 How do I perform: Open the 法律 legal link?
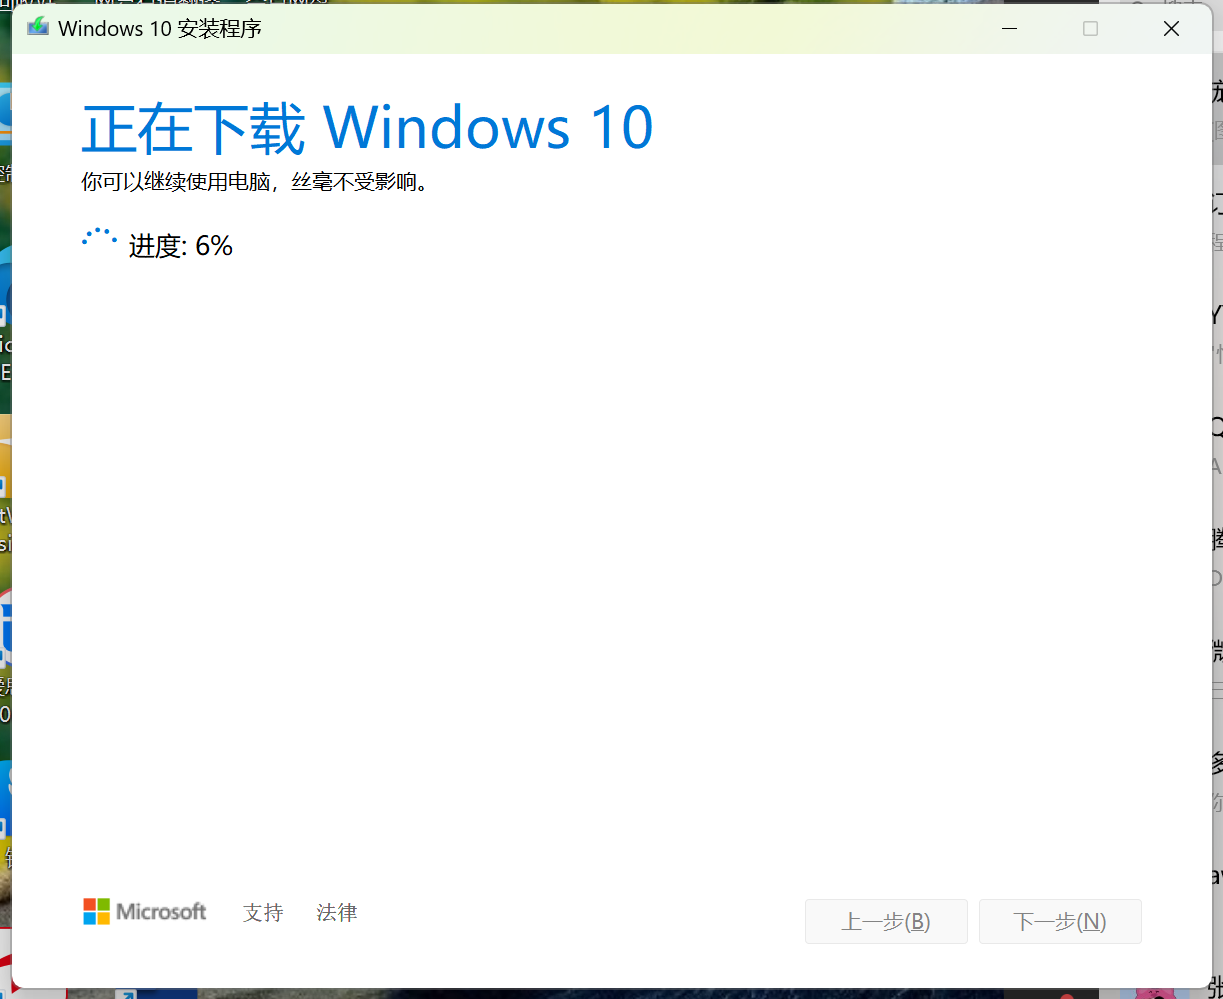[336, 912]
